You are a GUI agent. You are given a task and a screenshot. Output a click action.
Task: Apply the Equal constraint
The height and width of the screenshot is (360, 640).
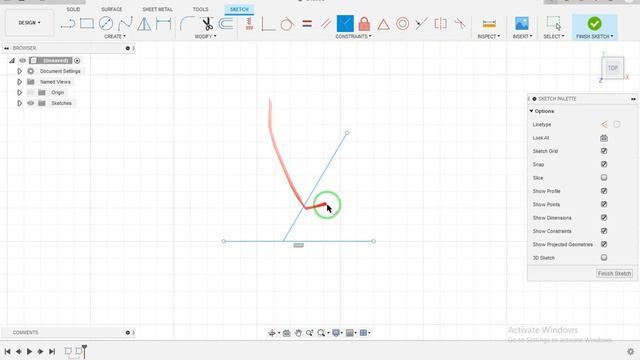307,24
